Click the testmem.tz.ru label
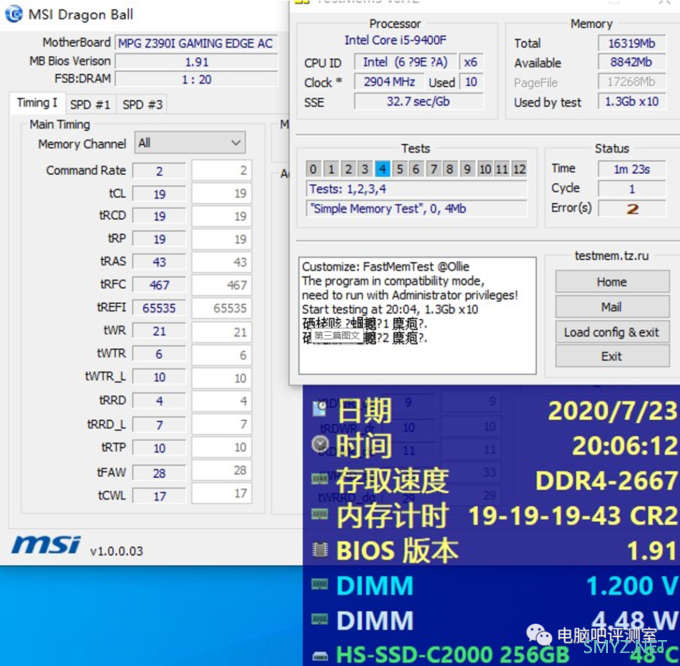 pyautogui.click(x=612, y=256)
